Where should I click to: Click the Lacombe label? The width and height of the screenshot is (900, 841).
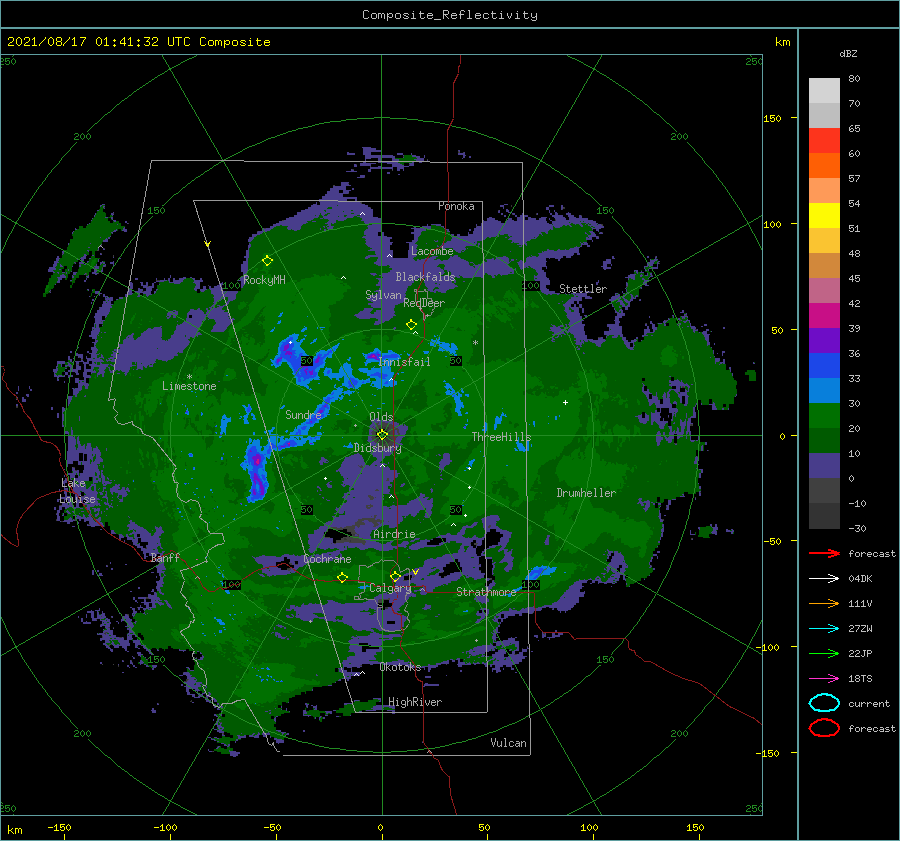click(x=432, y=251)
